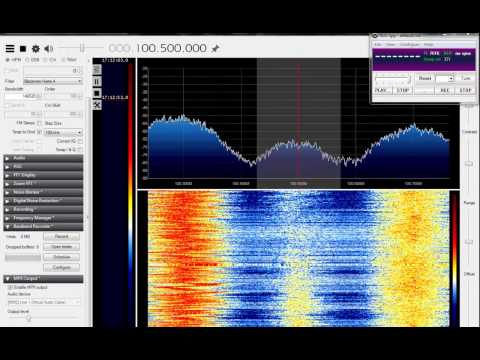Click the purple RDS Spy display area

coord(424,59)
